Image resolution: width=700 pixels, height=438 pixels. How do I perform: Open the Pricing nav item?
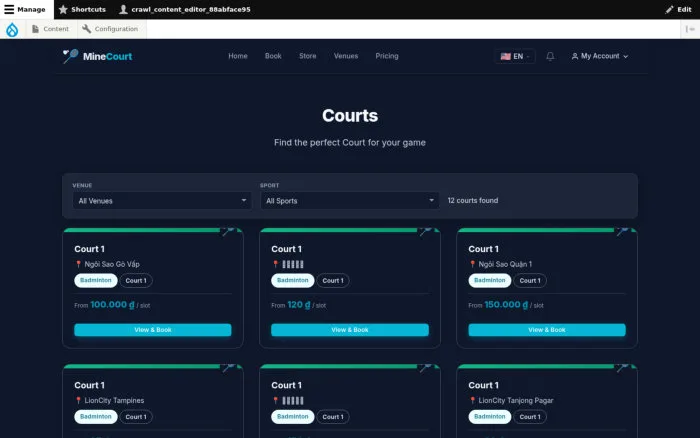tap(387, 56)
